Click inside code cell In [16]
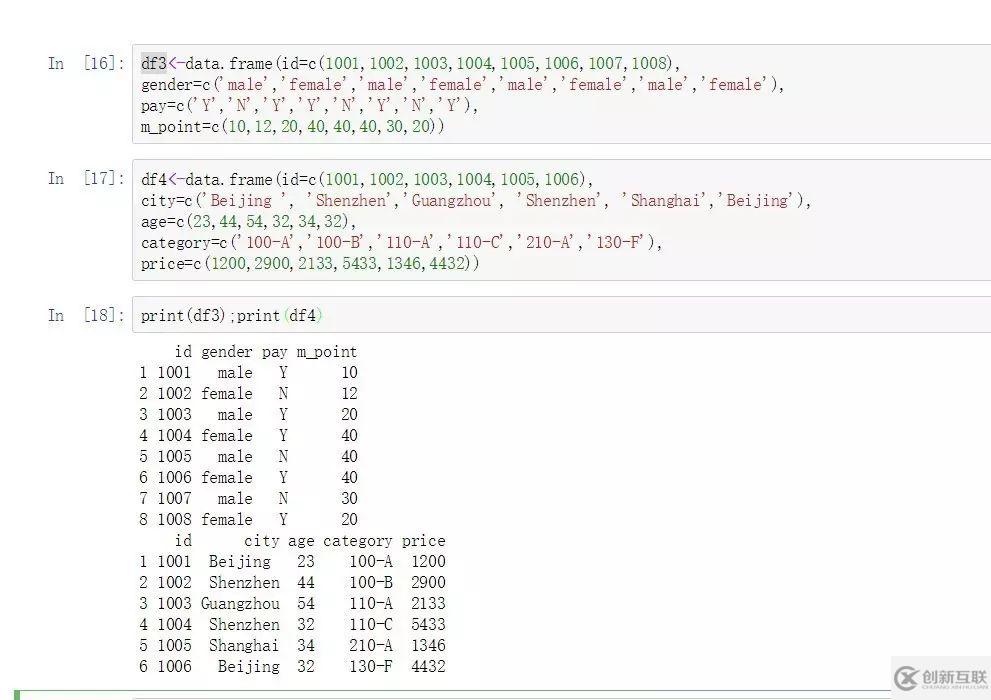 (561, 94)
